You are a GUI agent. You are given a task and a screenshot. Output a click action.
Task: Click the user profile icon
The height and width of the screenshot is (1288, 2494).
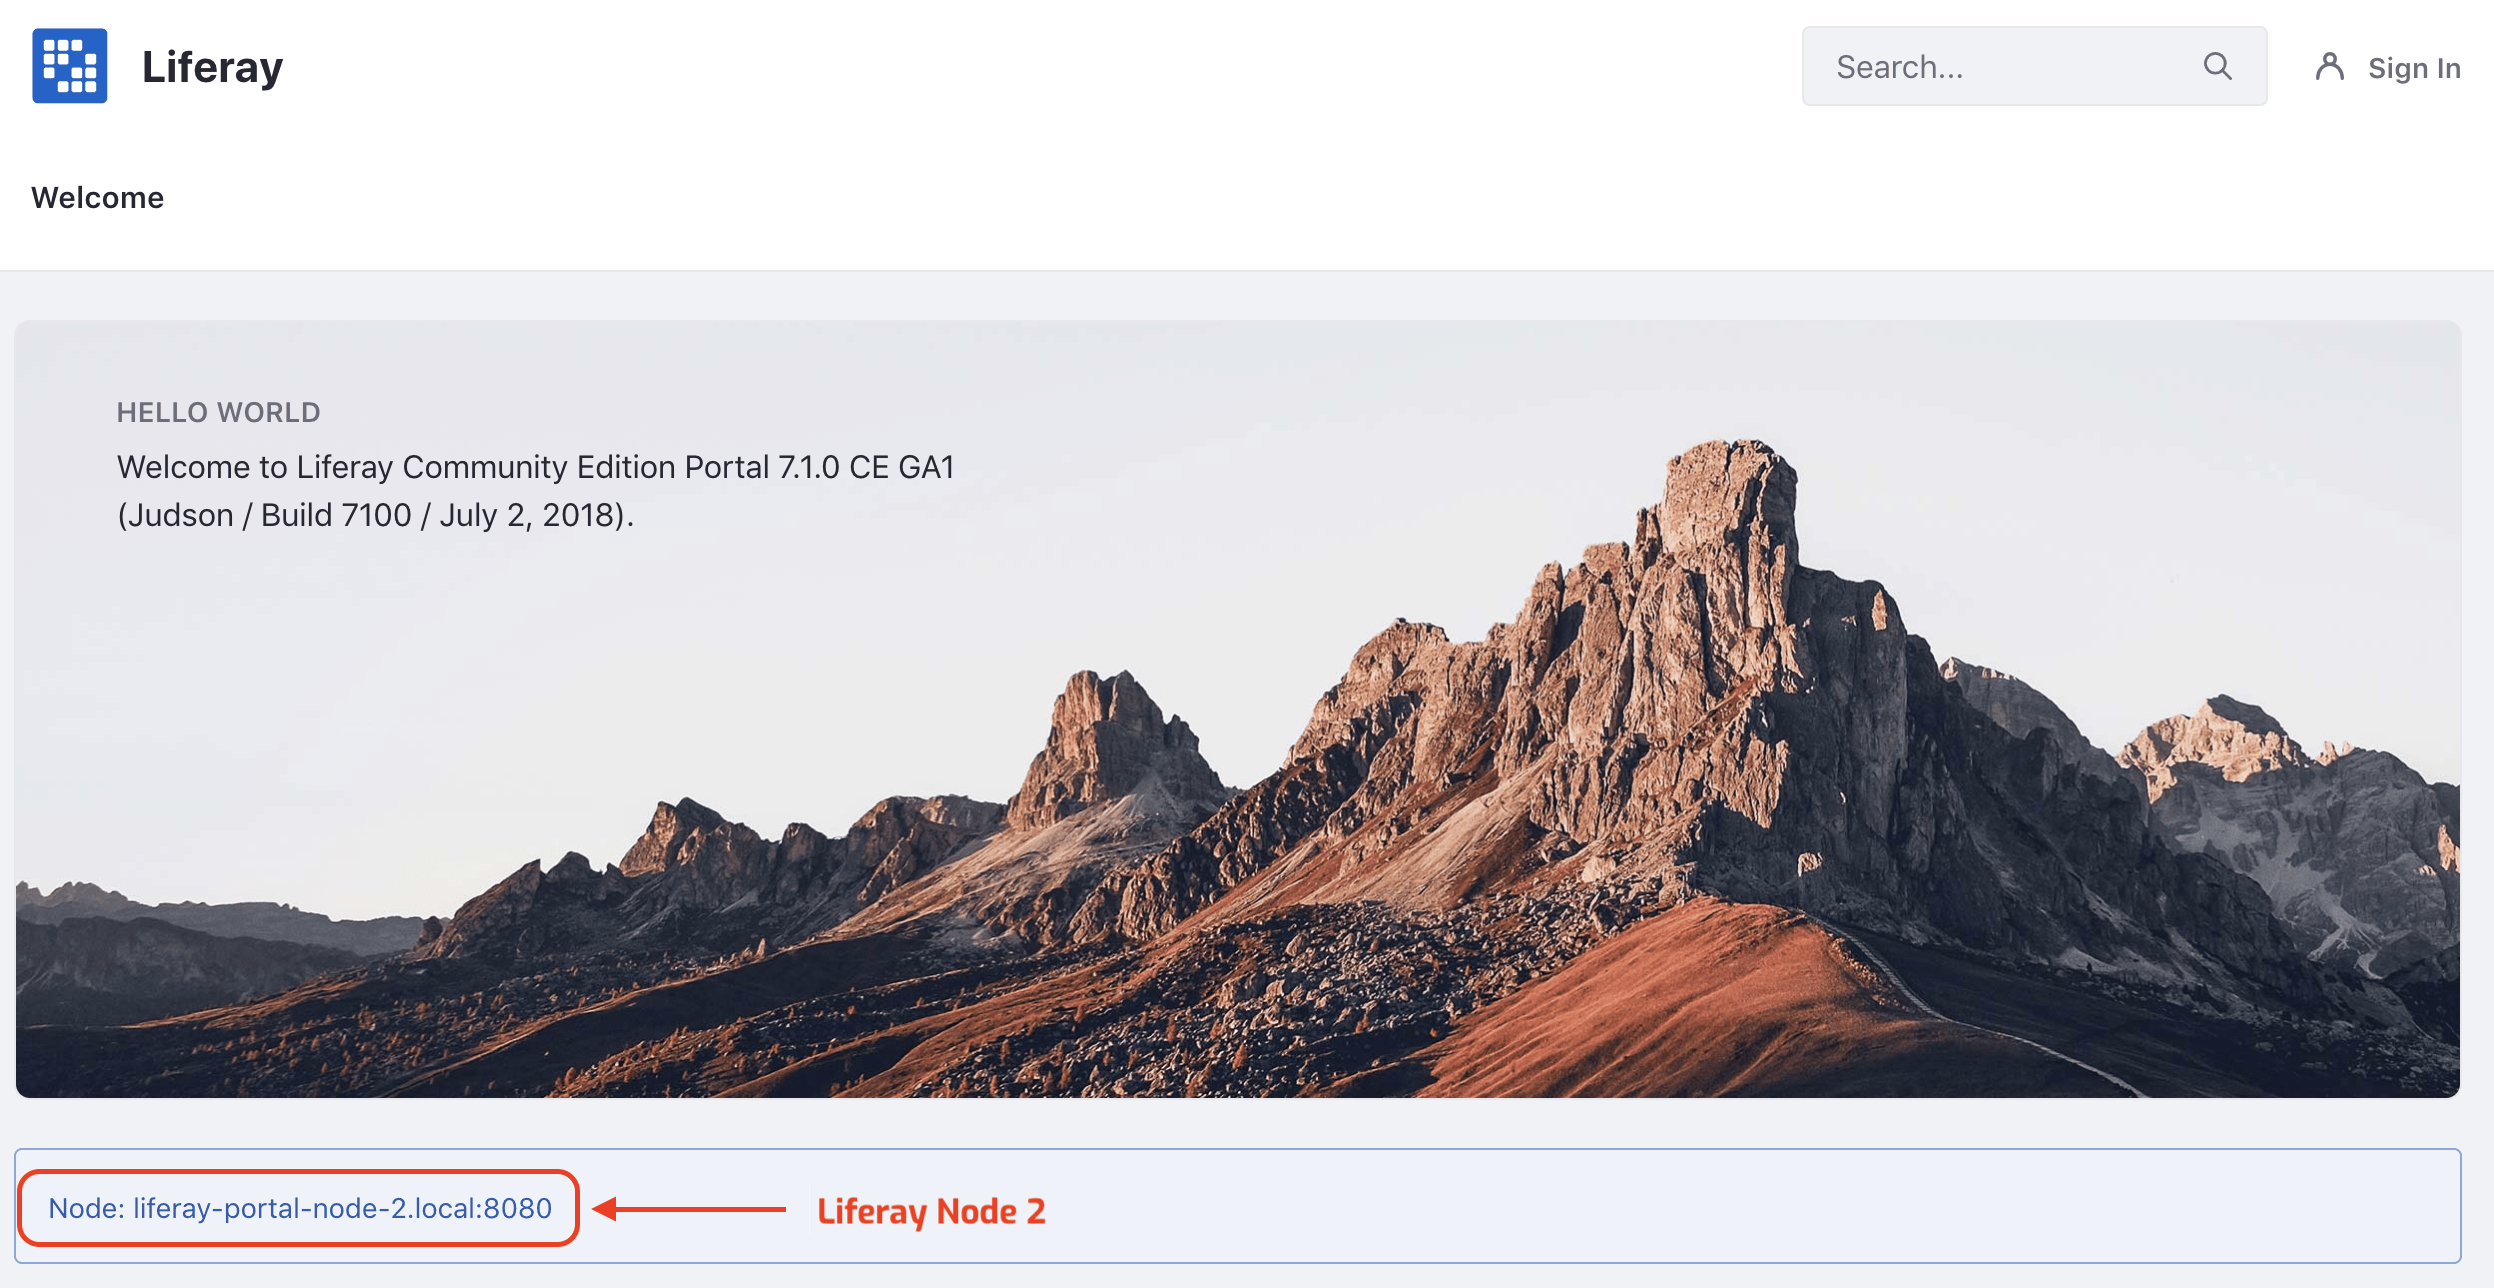[x=2330, y=67]
